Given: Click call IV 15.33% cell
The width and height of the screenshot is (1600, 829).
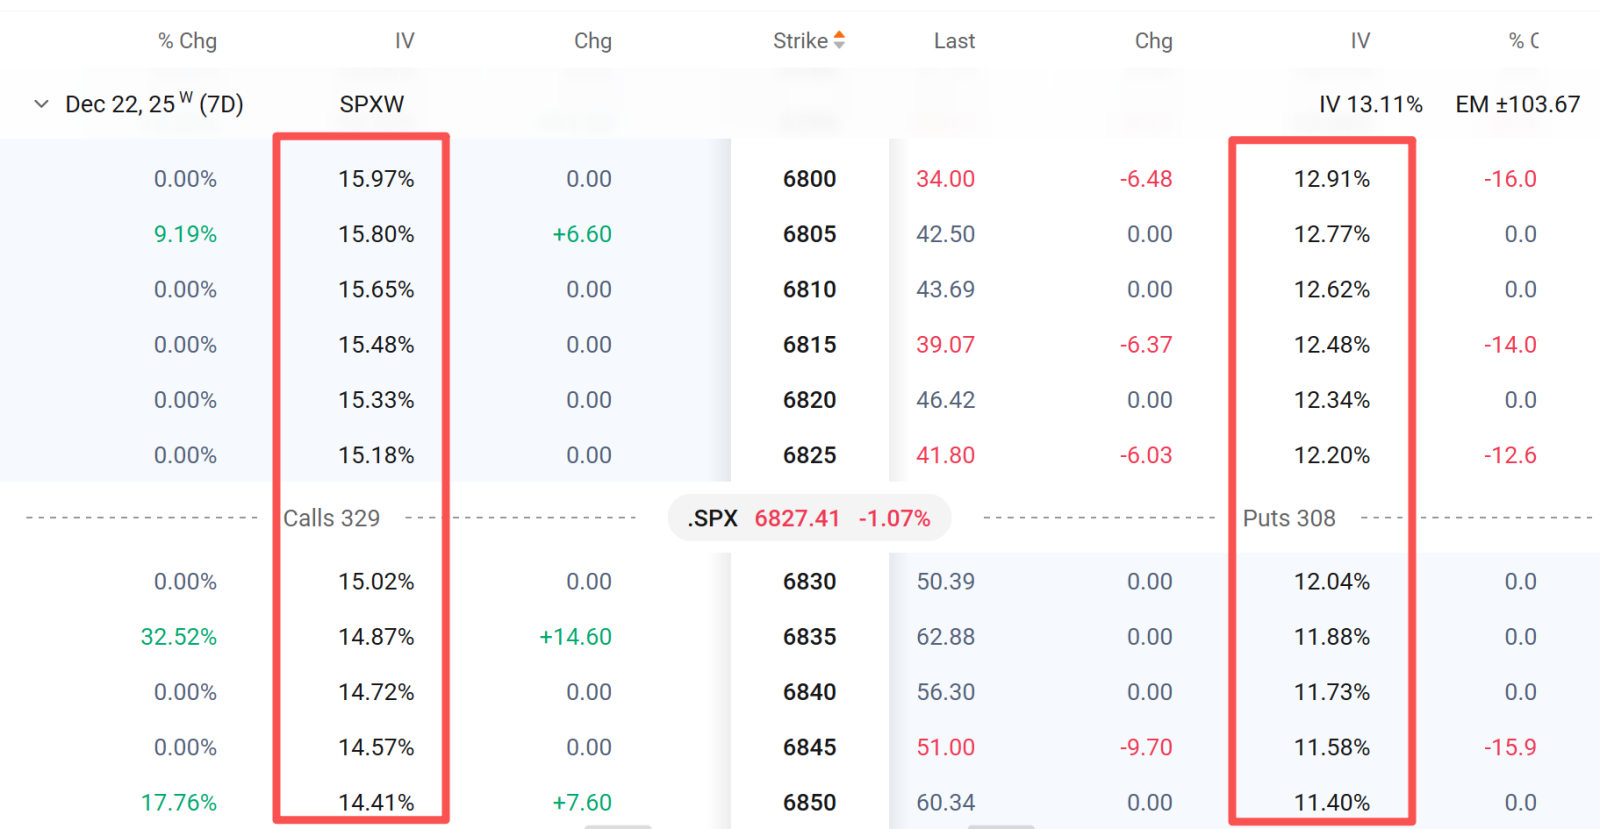Looking at the screenshot, I should (376, 400).
